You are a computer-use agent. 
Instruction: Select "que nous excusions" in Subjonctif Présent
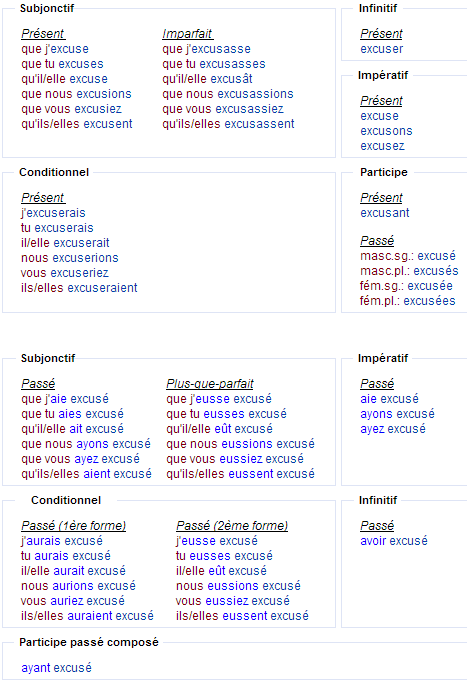76,94
